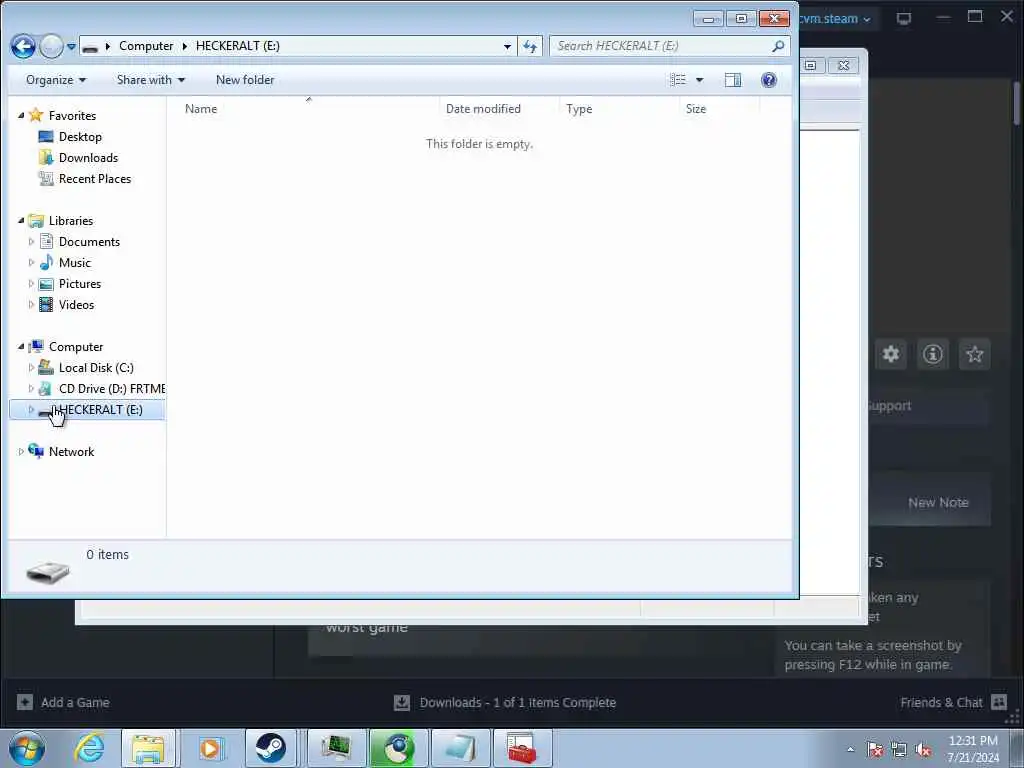Collapse the Computer group

21,346
